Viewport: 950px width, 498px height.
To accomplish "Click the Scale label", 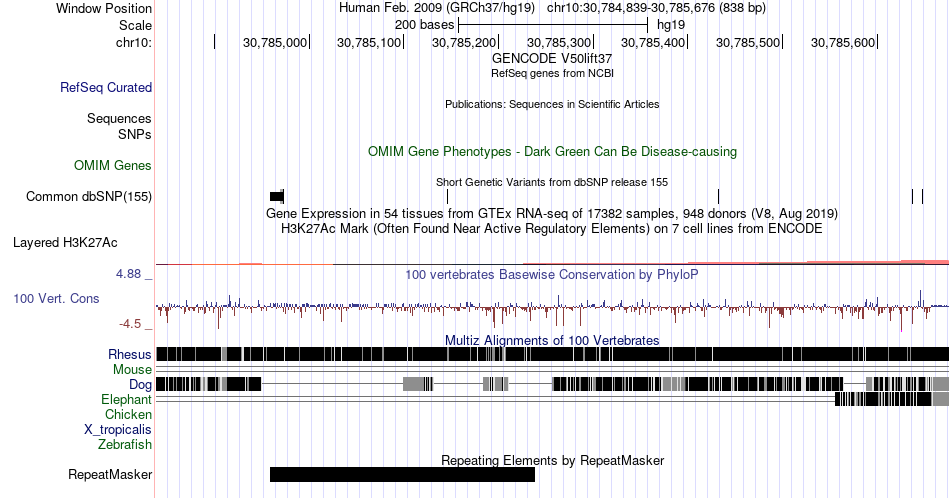I will point(136,25).
